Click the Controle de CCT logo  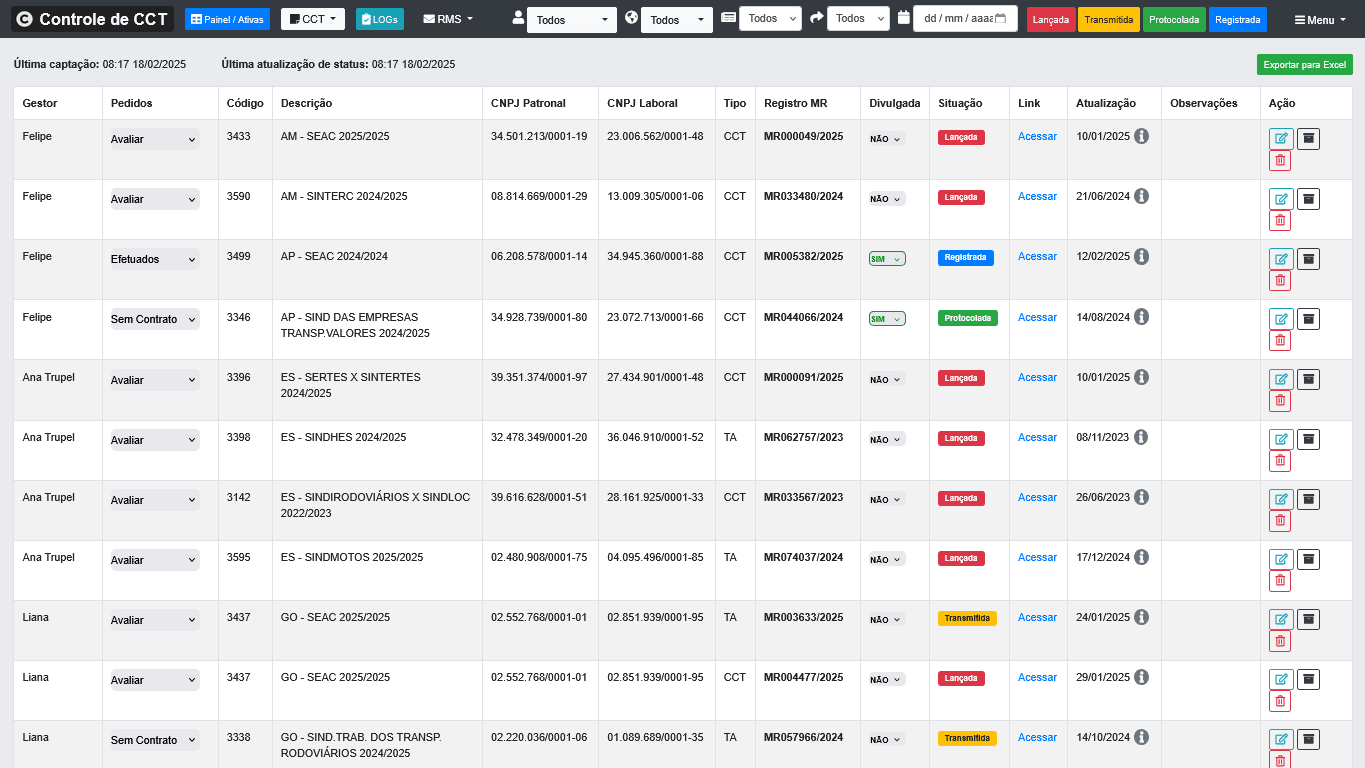coord(92,19)
